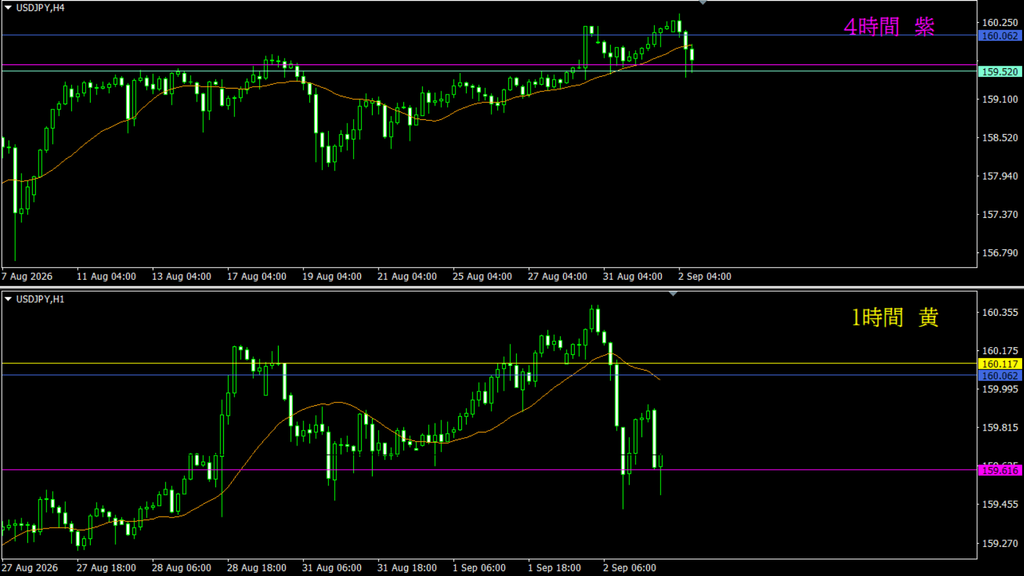Viewport: 1024px width, 576px height.
Task: Click the '28 Aug 18:00' time axis label
Action: pyautogui.click(x=257, y=568)
